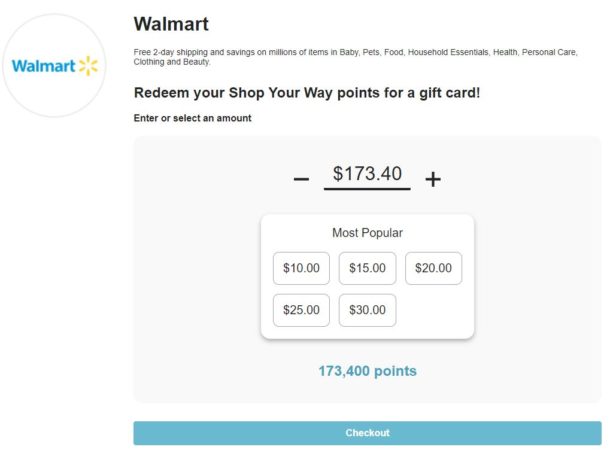Click the 'Clothing and Beauty' description text

coord(171,62)
